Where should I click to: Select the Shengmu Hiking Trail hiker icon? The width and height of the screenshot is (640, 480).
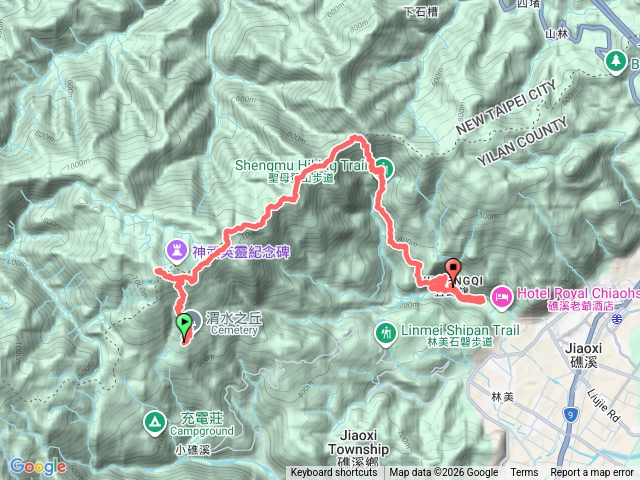(x=383, y=169)
